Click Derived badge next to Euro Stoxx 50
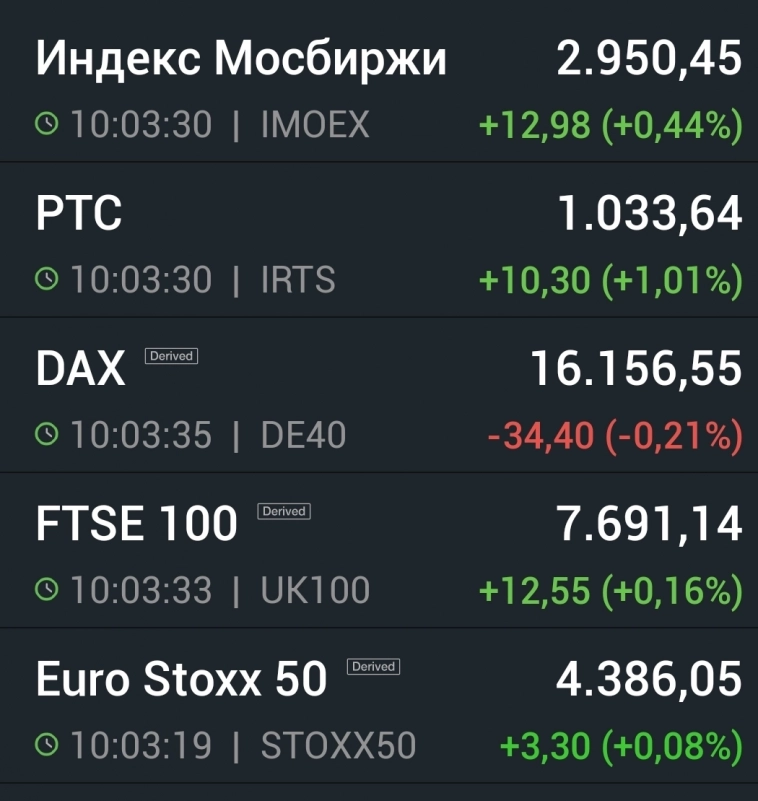 tap(374, 666)
